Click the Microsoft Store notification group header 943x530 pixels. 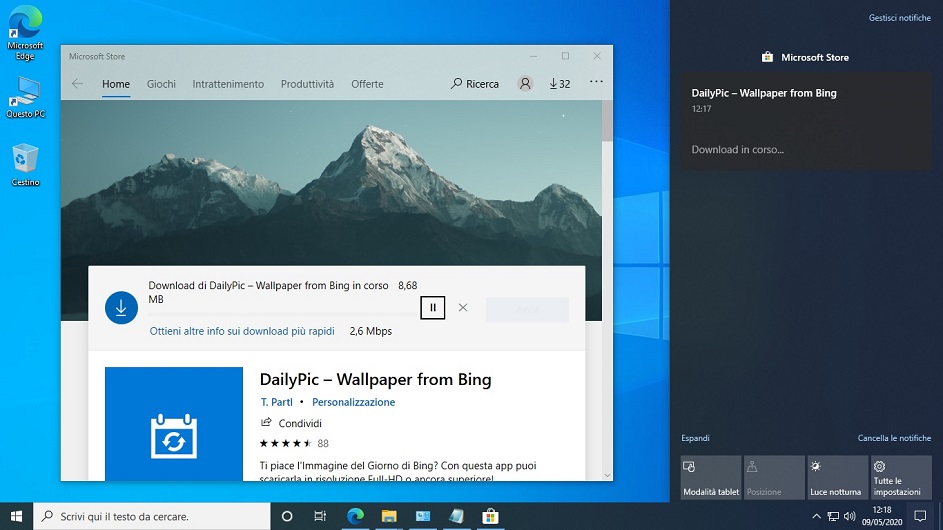(805, 57)
